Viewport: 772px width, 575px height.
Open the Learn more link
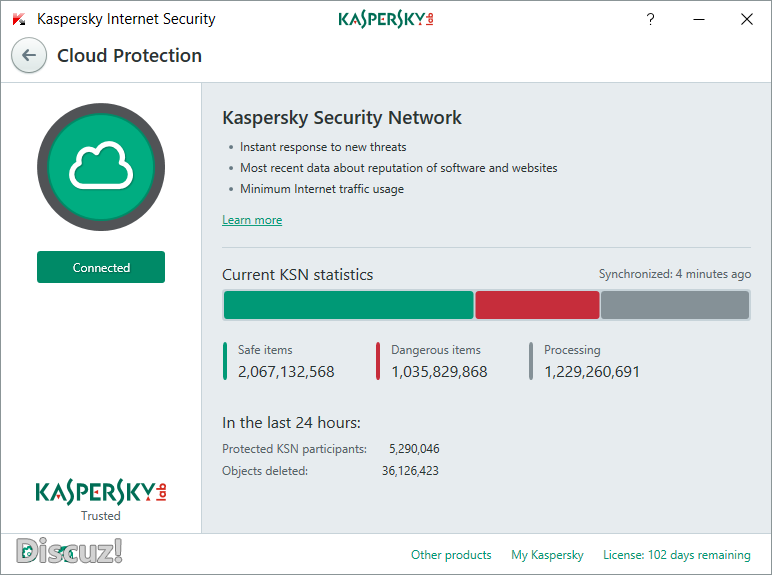click(252, 220)
